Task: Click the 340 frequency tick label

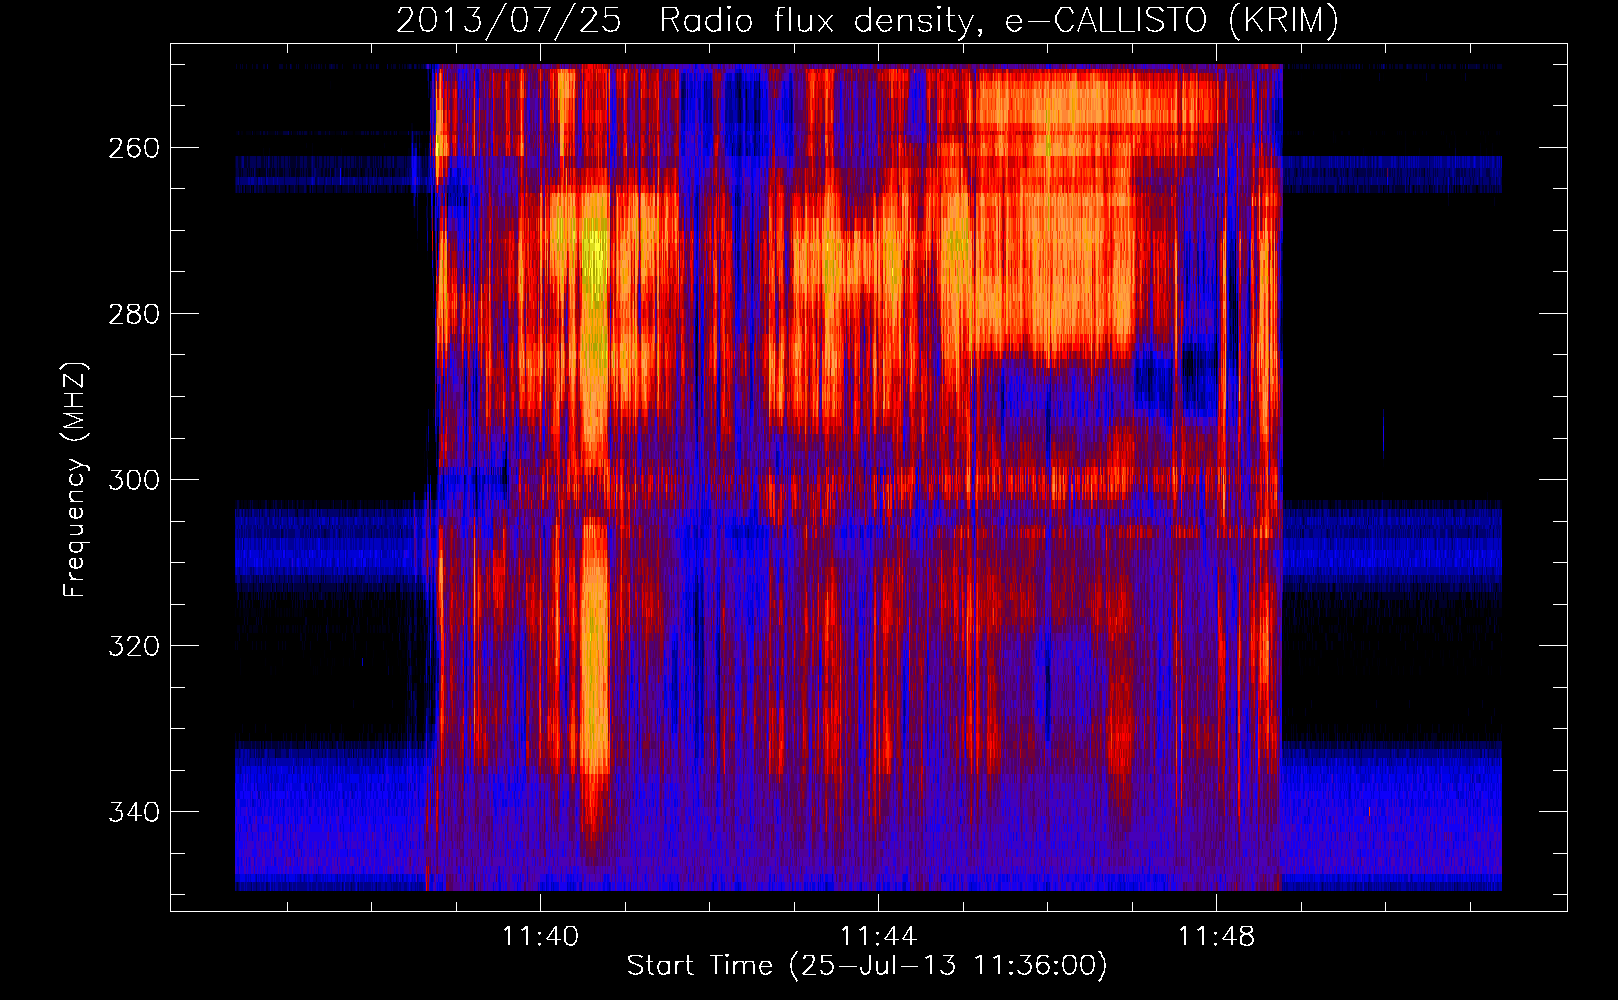Action: pos(133,812)
